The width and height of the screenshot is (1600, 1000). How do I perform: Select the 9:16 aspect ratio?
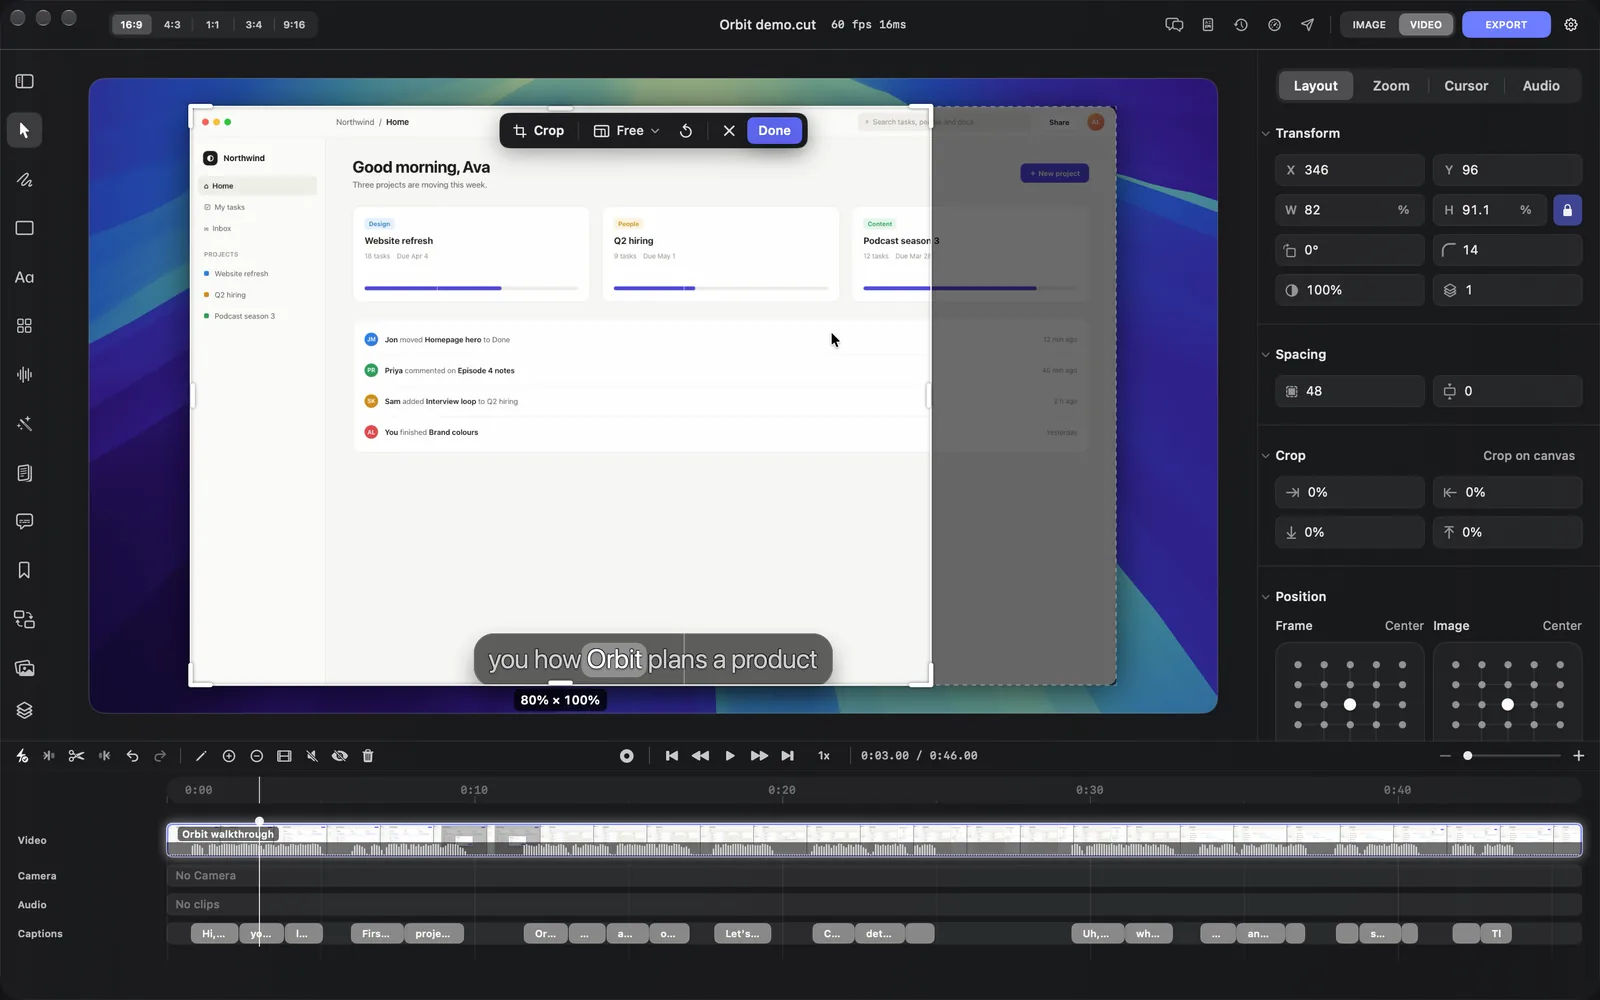[x=294, y=25]
